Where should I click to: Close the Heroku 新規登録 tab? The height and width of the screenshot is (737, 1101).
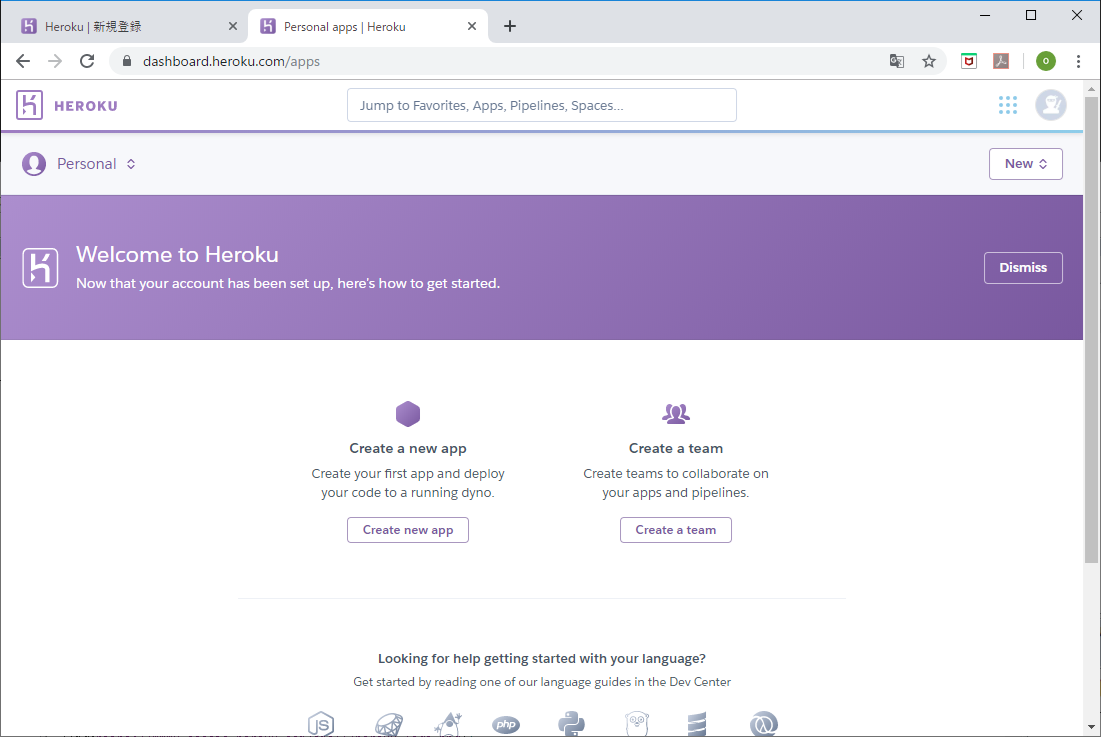click(x=233, y=26)
